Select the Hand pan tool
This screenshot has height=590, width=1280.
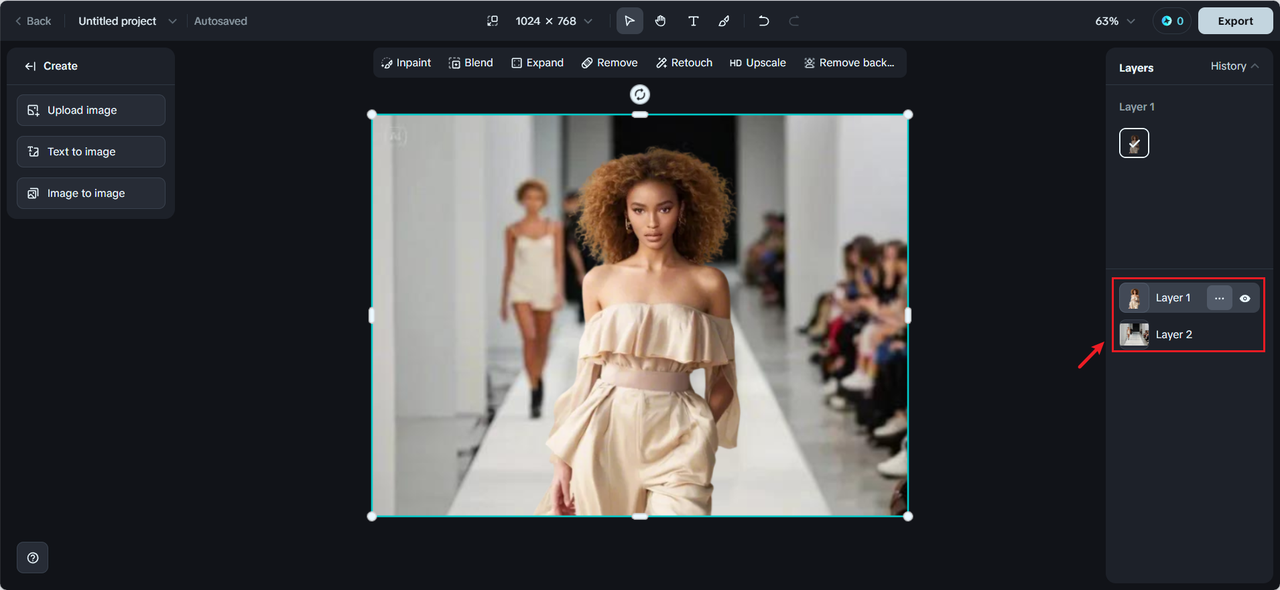661,21
